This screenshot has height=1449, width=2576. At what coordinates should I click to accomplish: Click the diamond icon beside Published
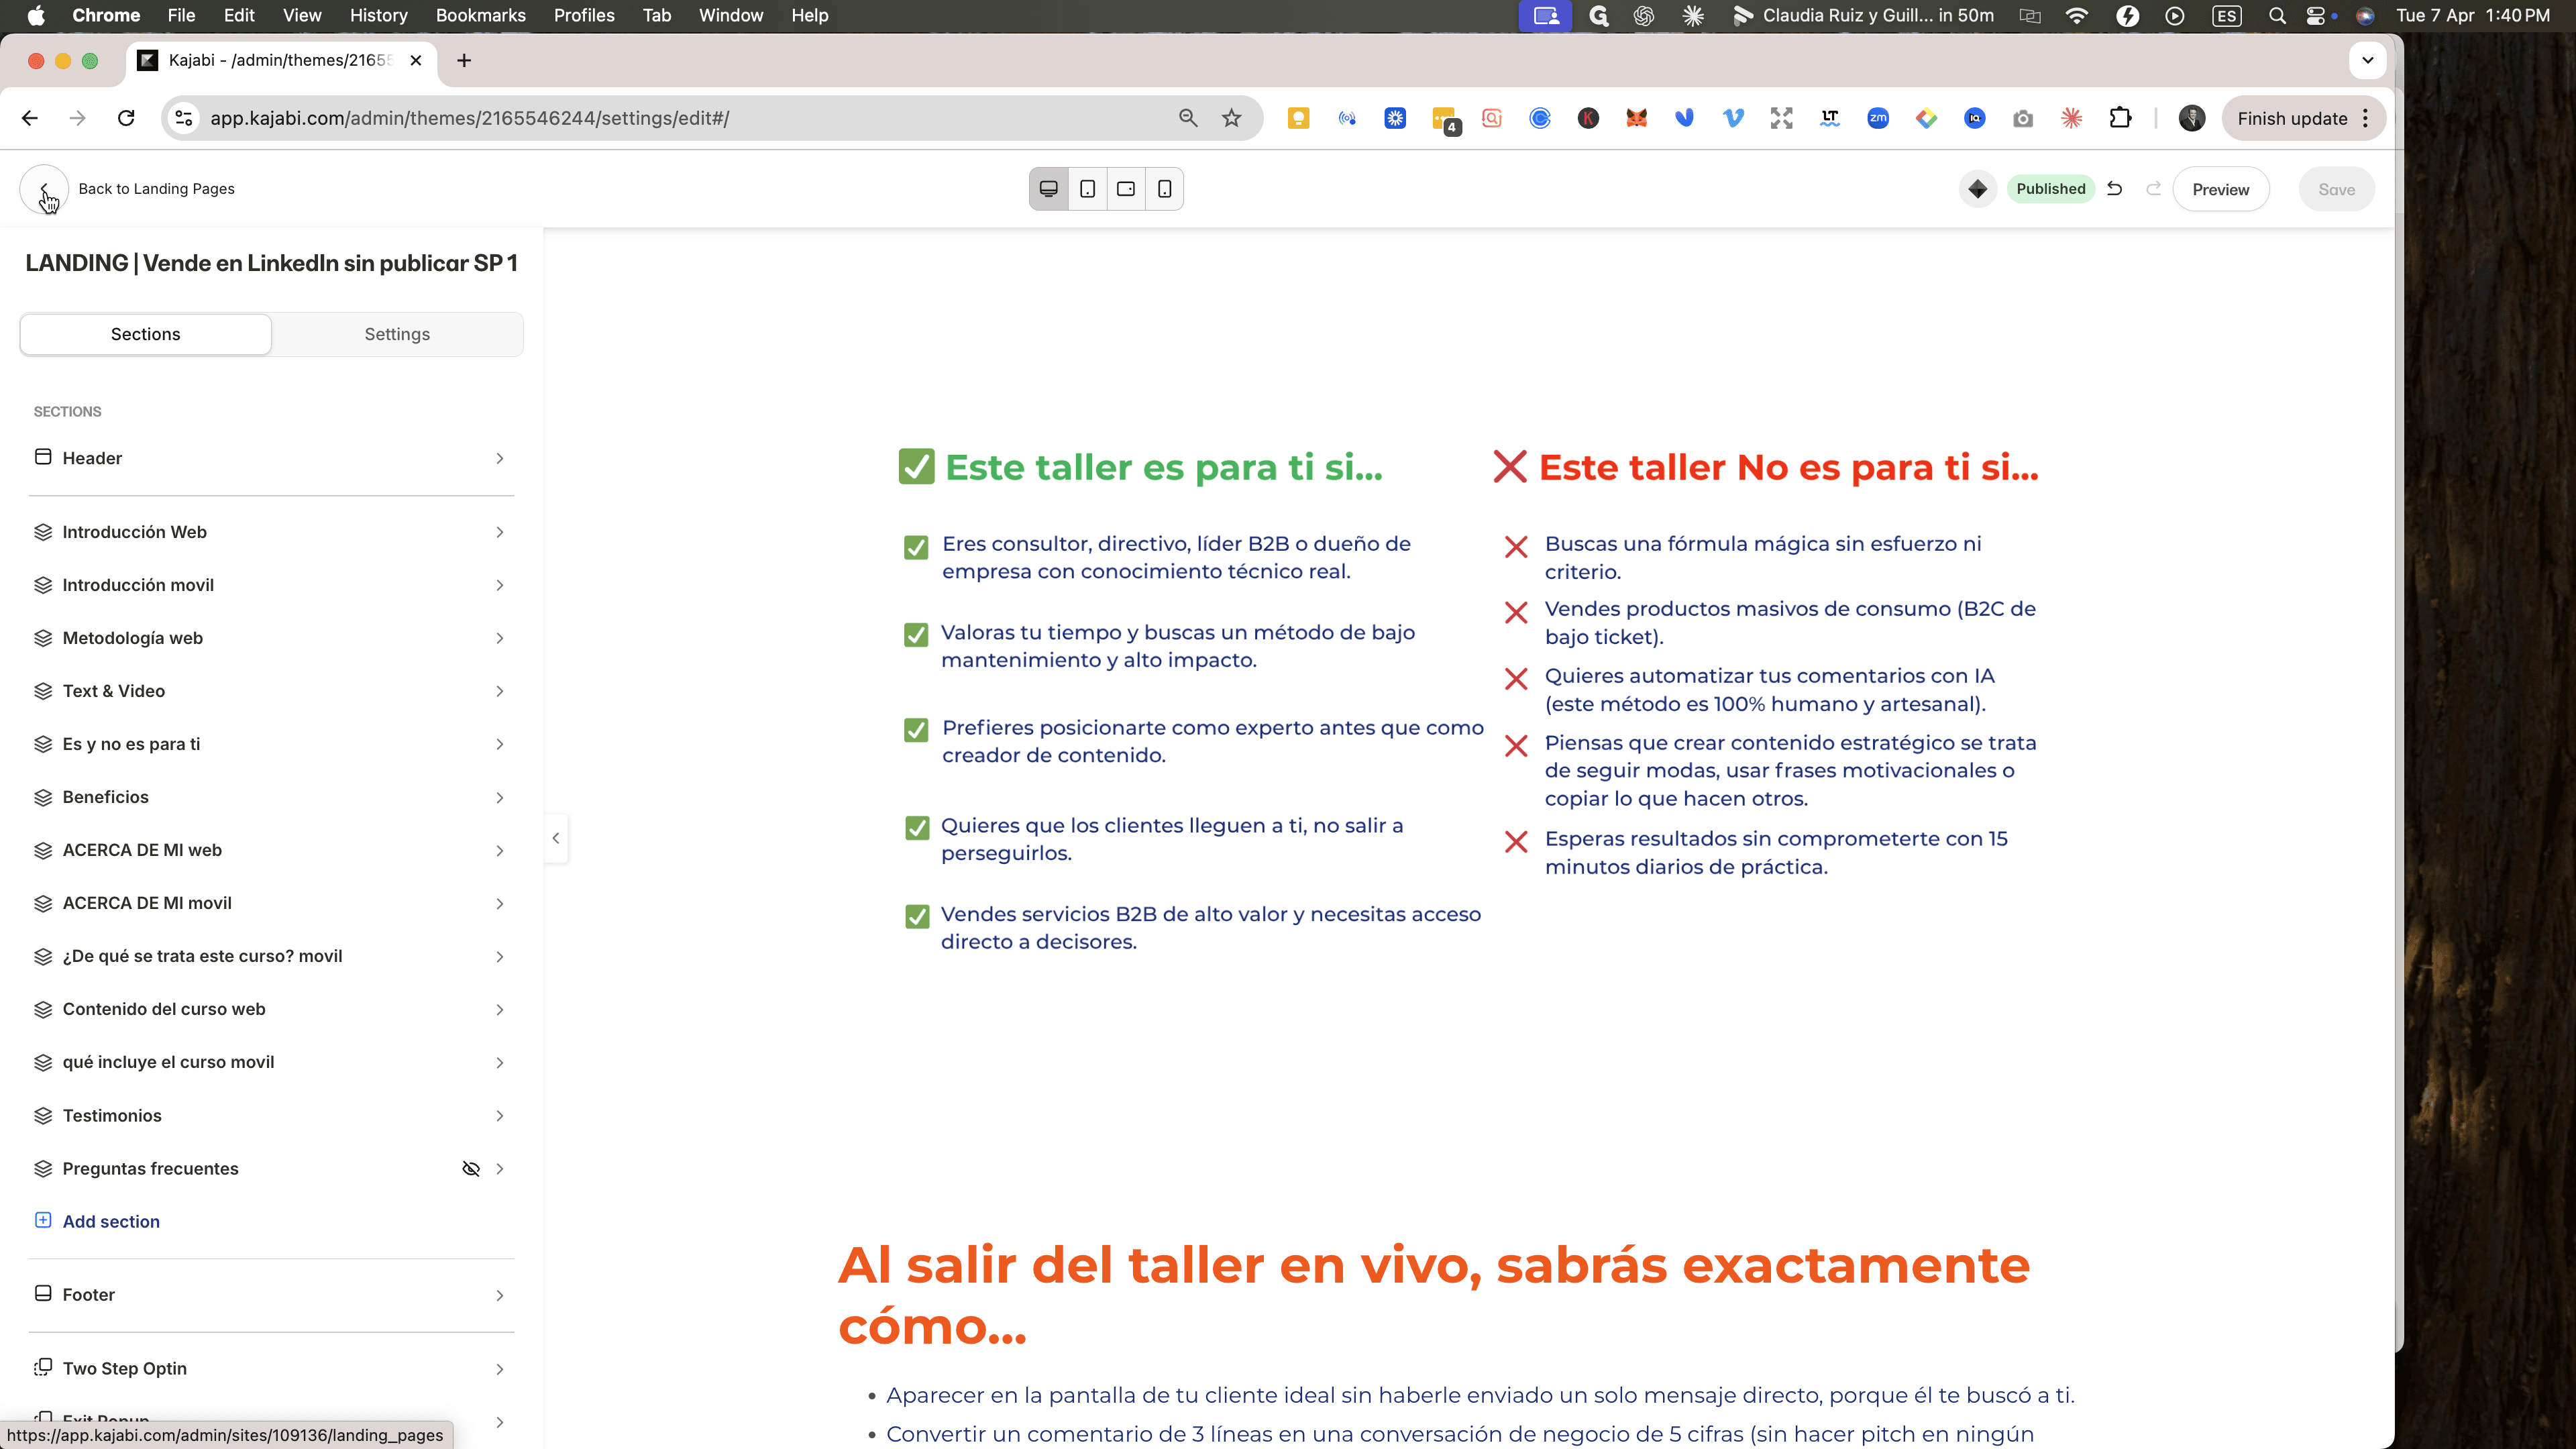(1977, 189)
